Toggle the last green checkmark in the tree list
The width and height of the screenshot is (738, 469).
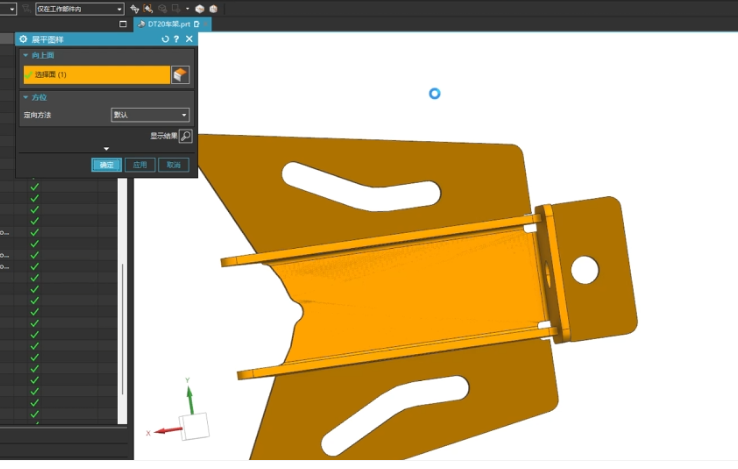pos(34,414)
